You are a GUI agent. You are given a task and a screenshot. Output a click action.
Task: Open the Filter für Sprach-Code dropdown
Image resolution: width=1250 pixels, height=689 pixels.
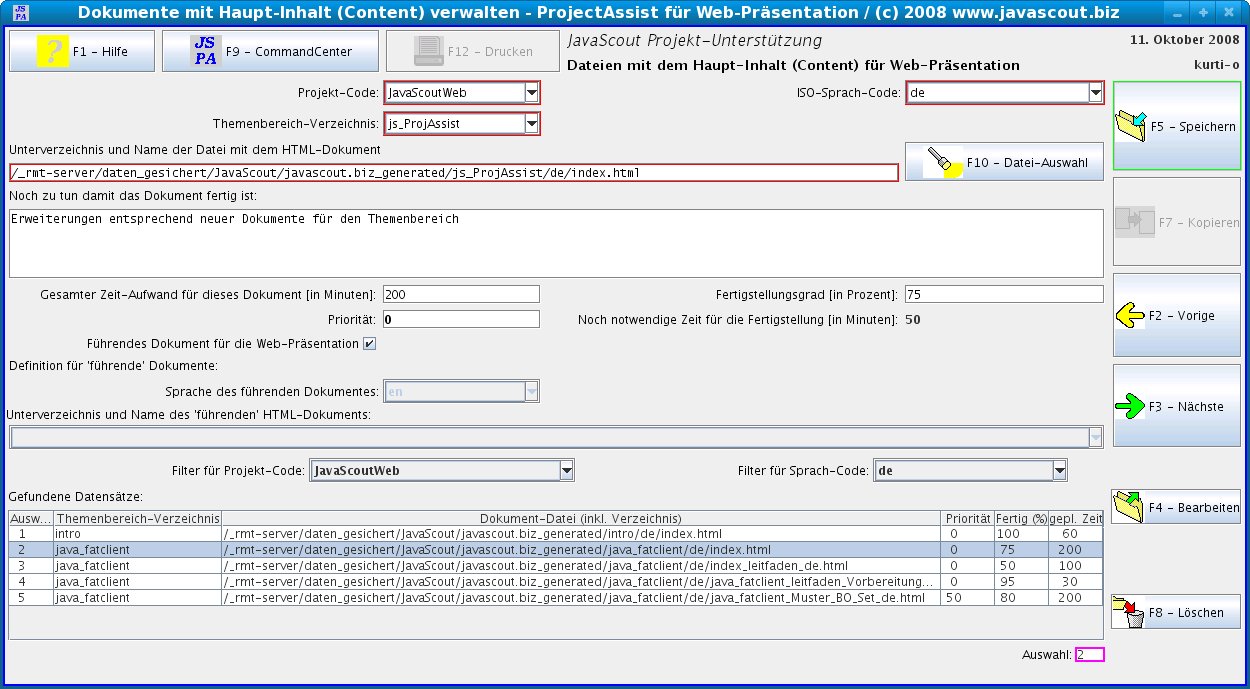coord(1058,471)
